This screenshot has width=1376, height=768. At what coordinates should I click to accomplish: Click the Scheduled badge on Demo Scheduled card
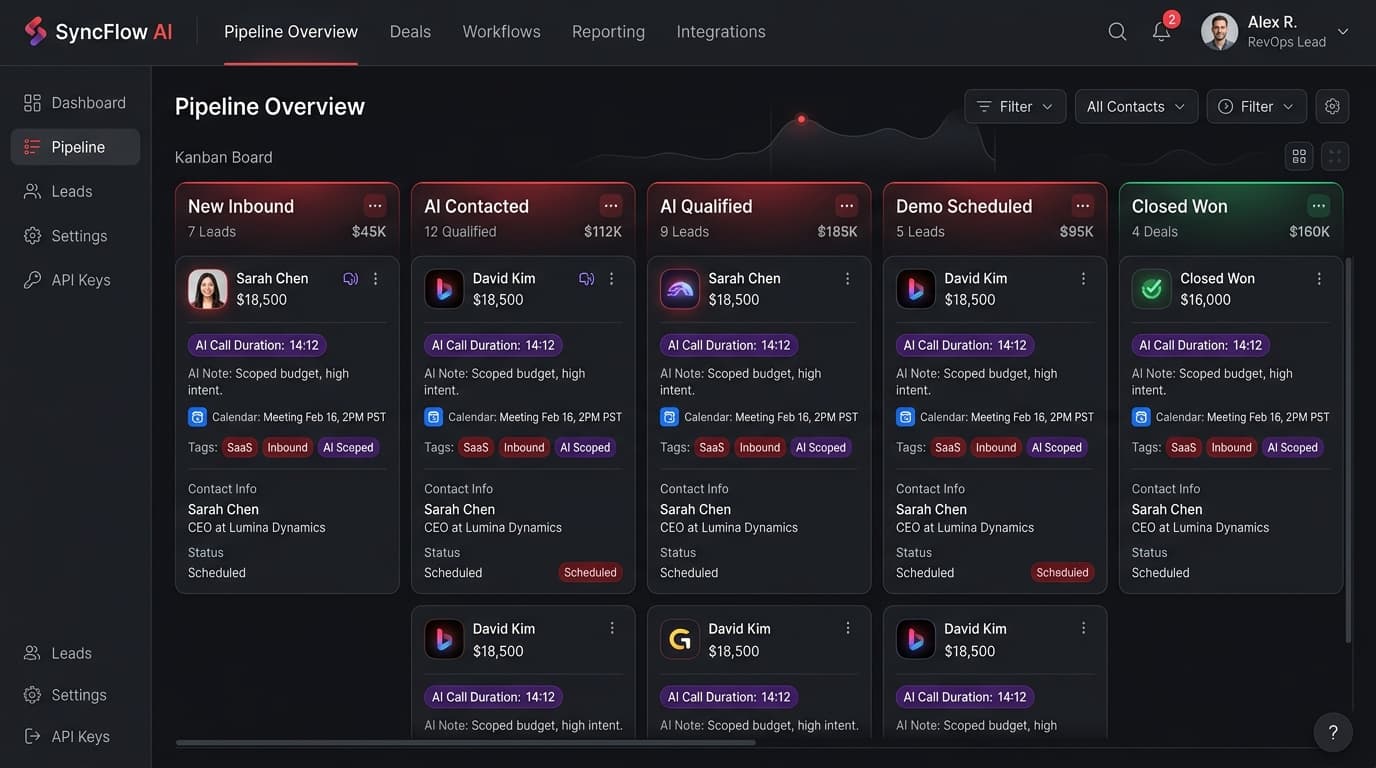coord(1062,573)
